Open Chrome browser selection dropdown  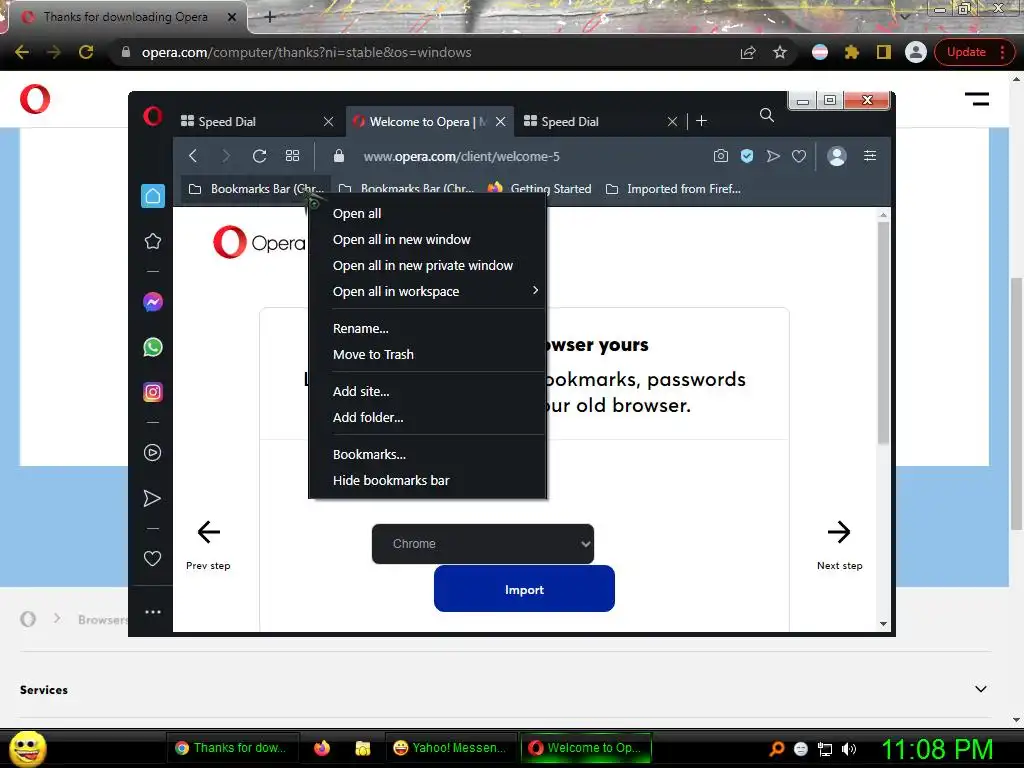tap(483, 543)
